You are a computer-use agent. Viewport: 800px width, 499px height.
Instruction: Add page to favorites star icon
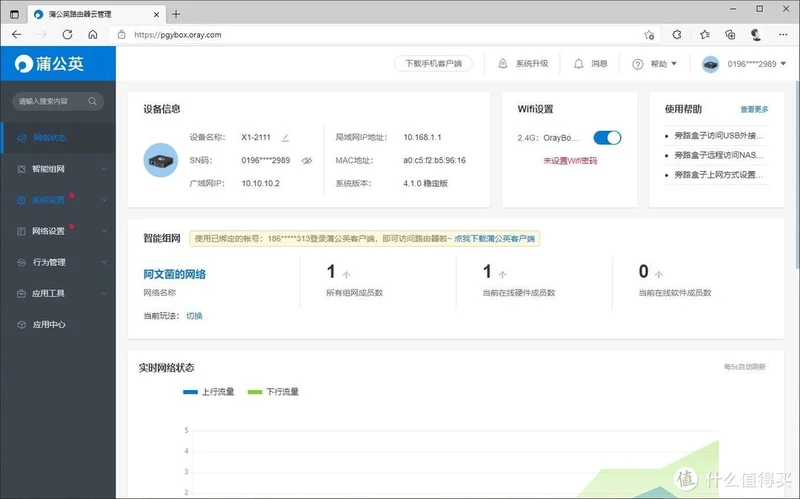[649, 35]
